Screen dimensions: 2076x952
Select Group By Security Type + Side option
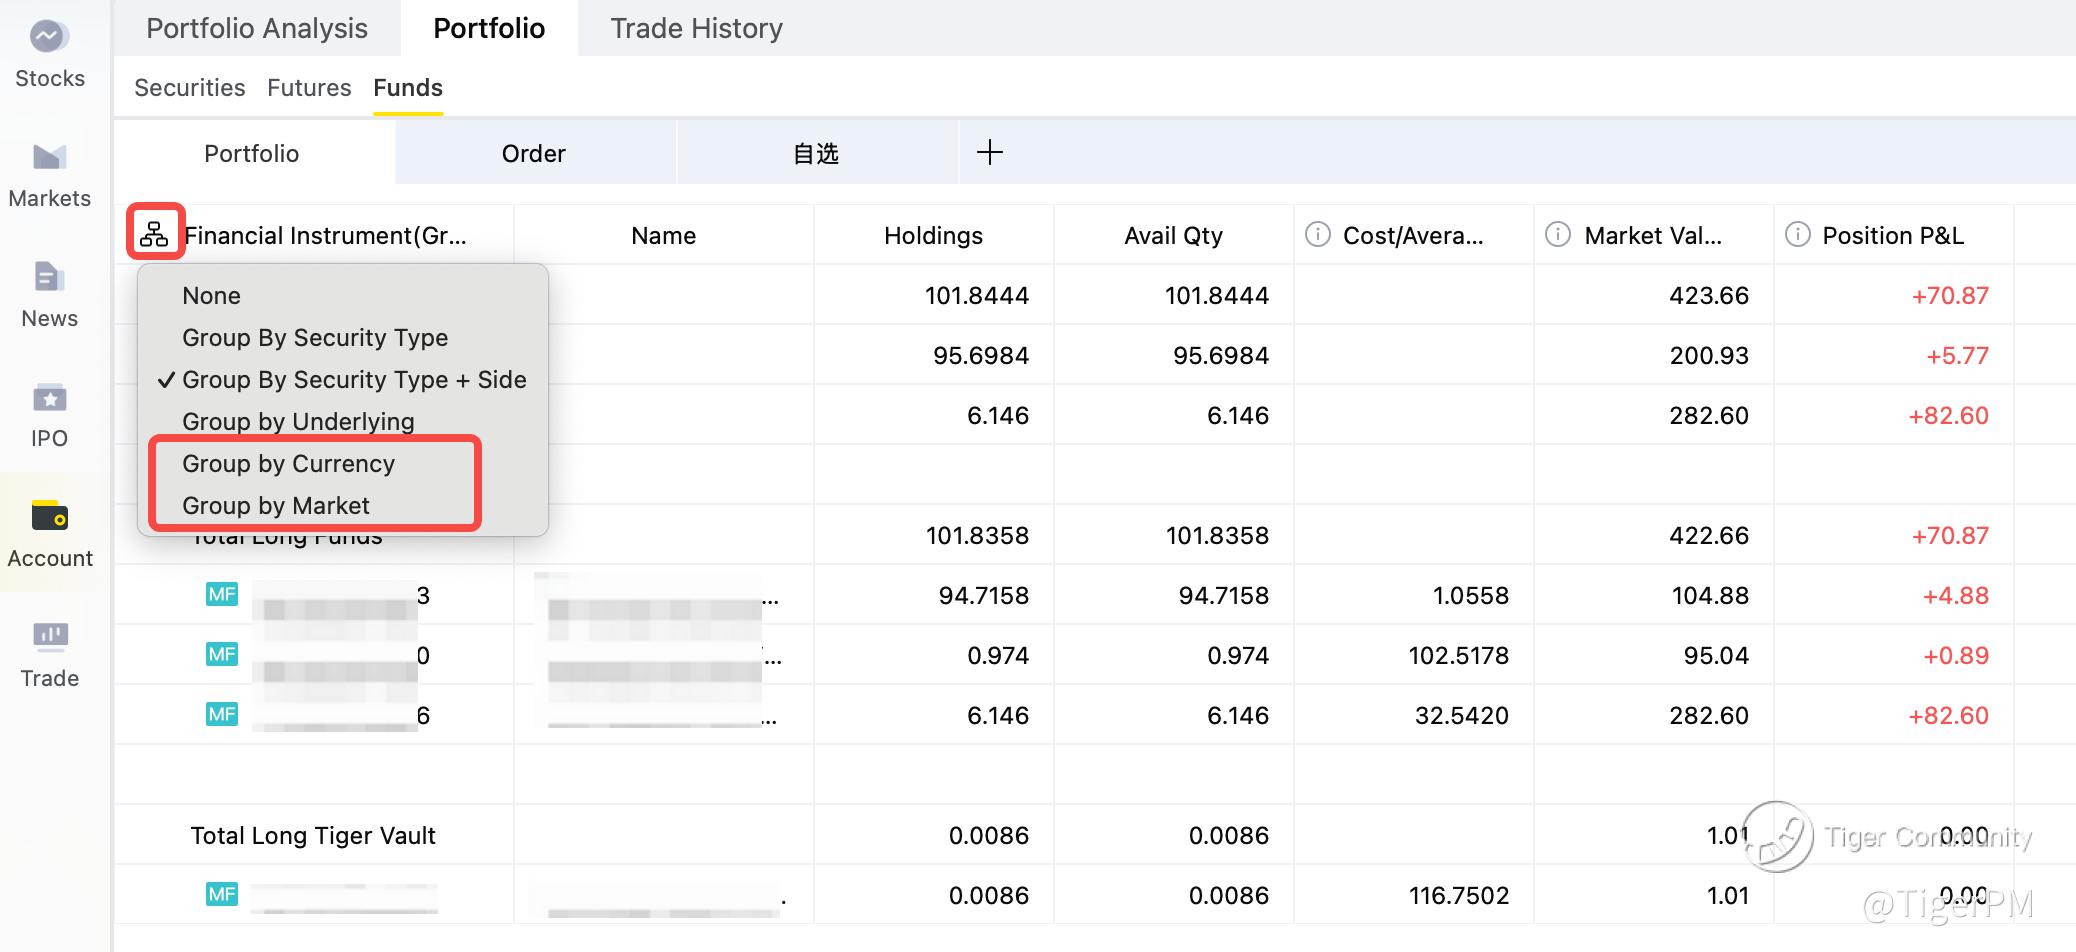click(353, 380)
